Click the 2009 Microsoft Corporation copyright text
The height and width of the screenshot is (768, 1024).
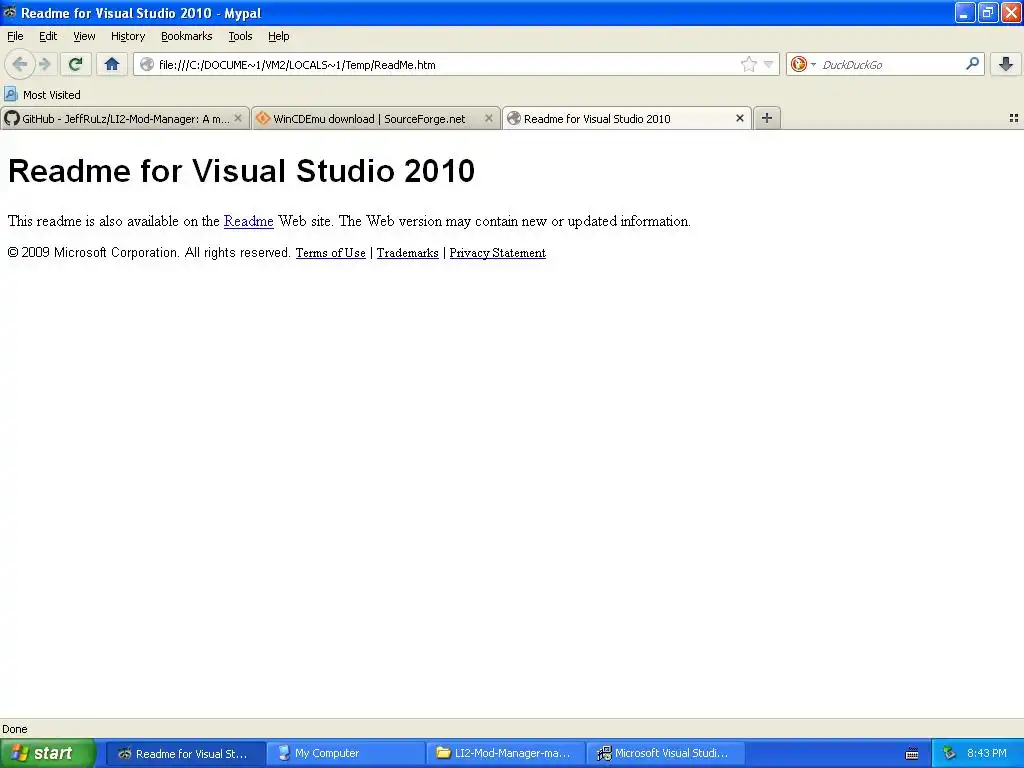coord(149,253)
